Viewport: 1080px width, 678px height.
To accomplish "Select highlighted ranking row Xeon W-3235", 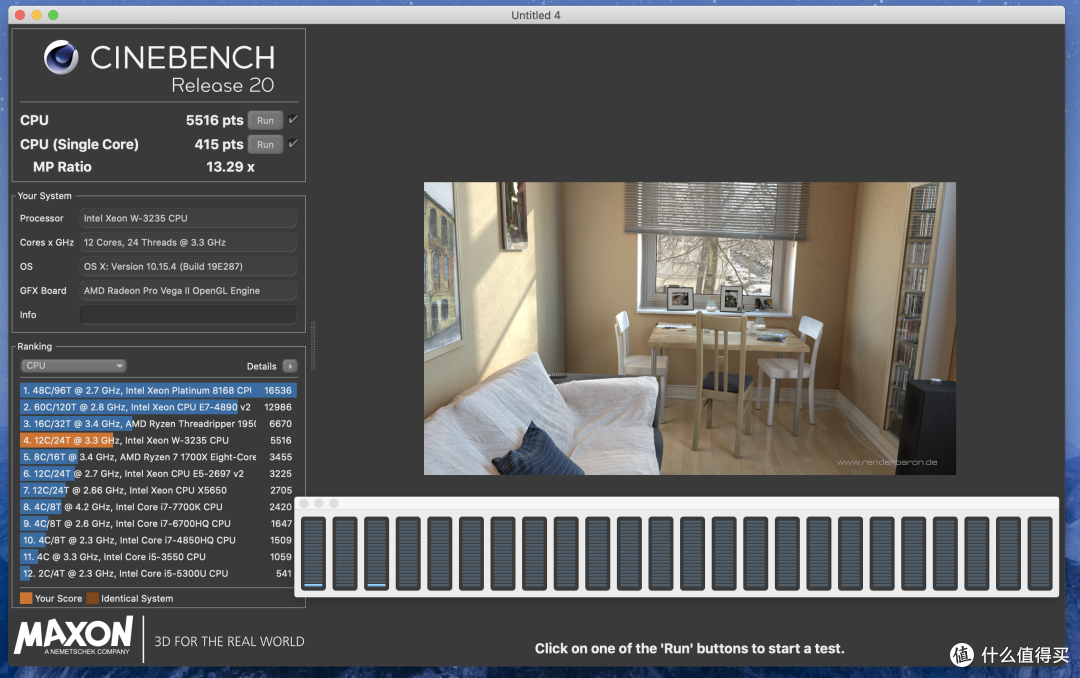I will coord(158,440).
